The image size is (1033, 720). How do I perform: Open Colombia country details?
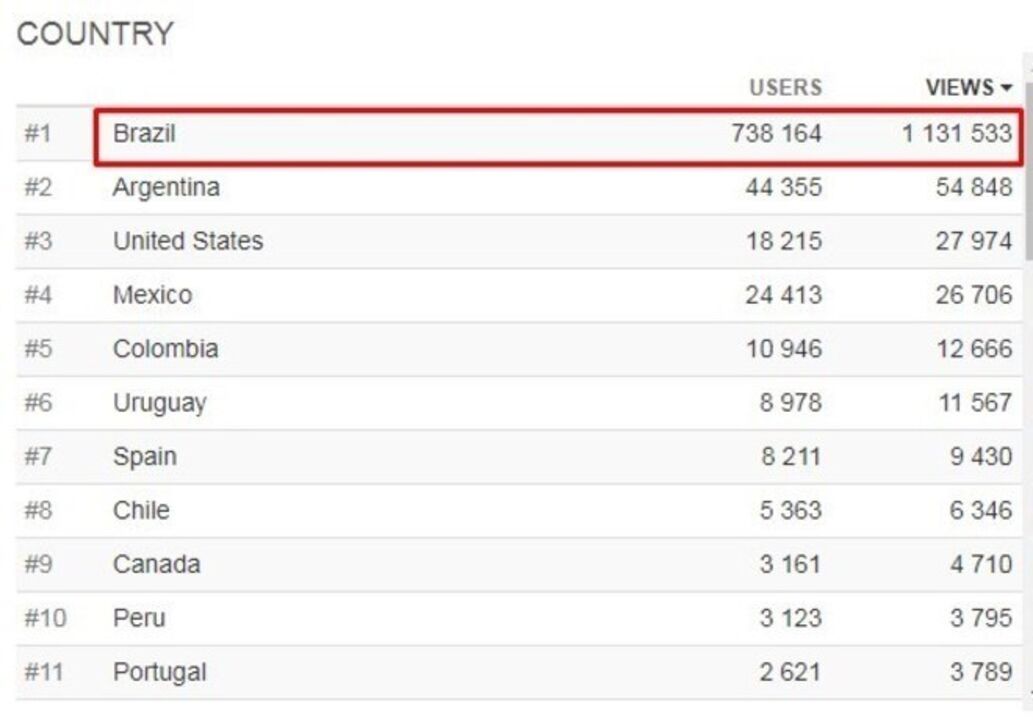pyautogui.click(x=165, y=349)
